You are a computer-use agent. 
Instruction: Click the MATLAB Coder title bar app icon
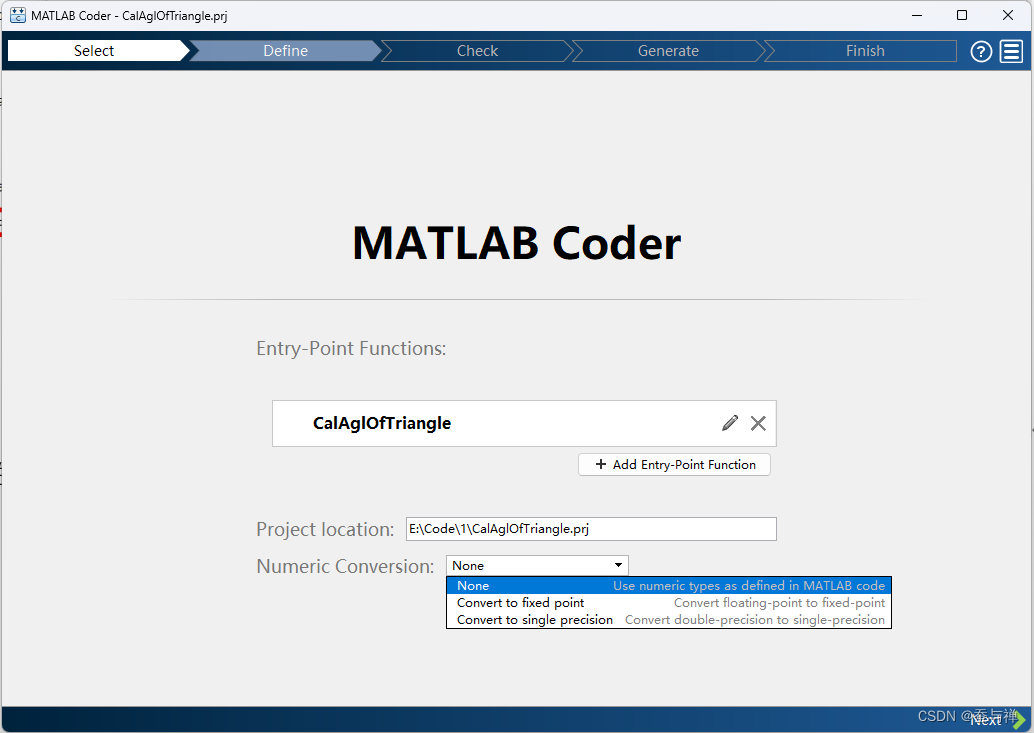pyautogui.click(x=18, y=15)
